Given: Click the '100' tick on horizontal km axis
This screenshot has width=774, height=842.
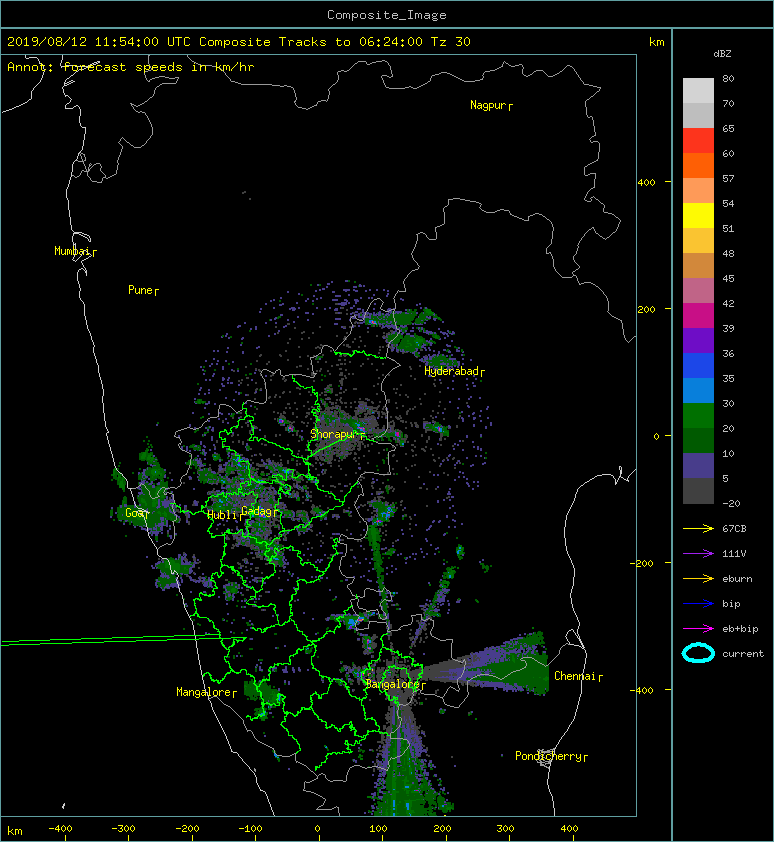Looking at the screenshot, I should coord(378,829).
